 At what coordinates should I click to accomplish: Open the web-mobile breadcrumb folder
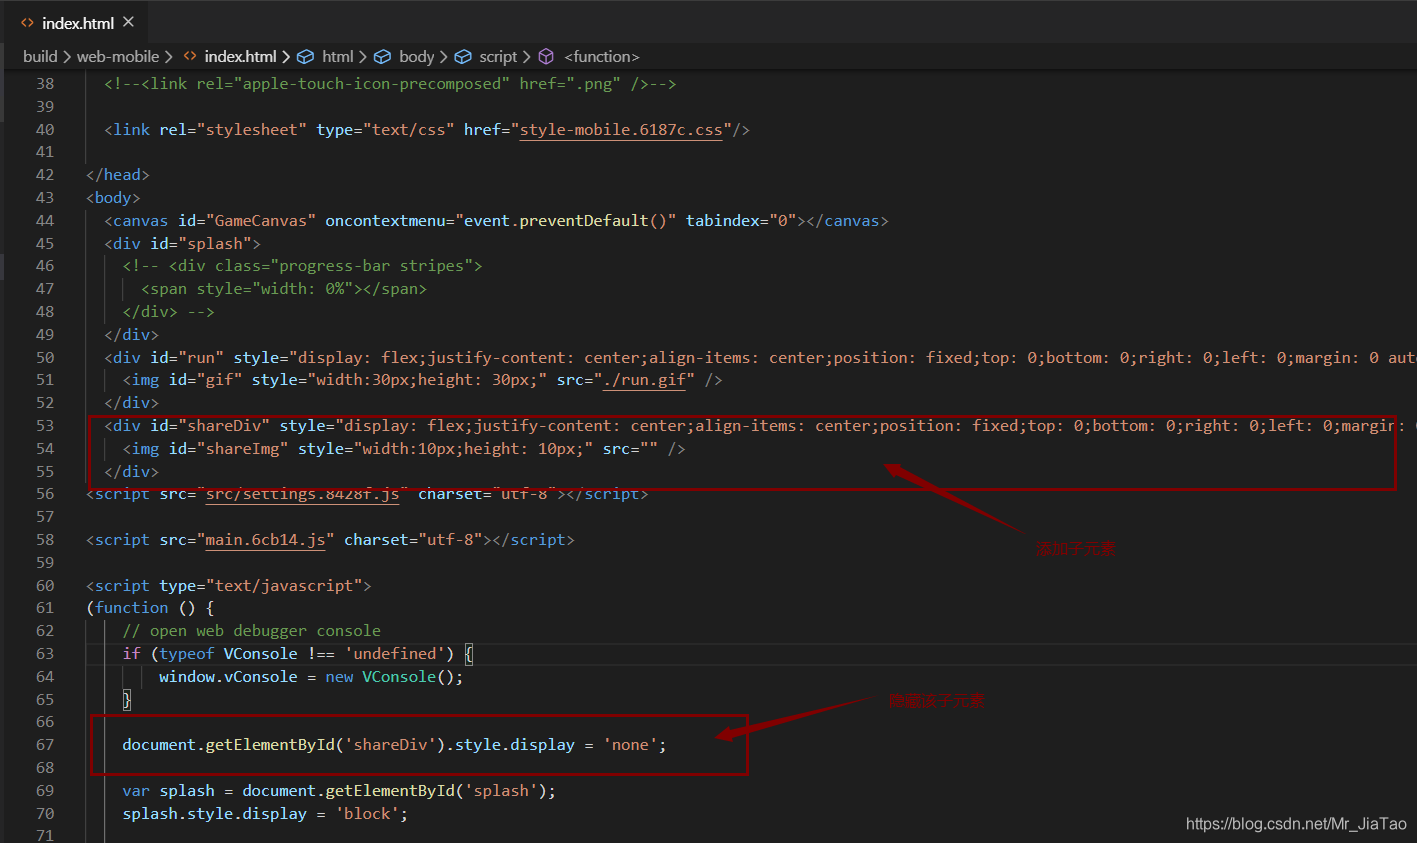point(118,57)
